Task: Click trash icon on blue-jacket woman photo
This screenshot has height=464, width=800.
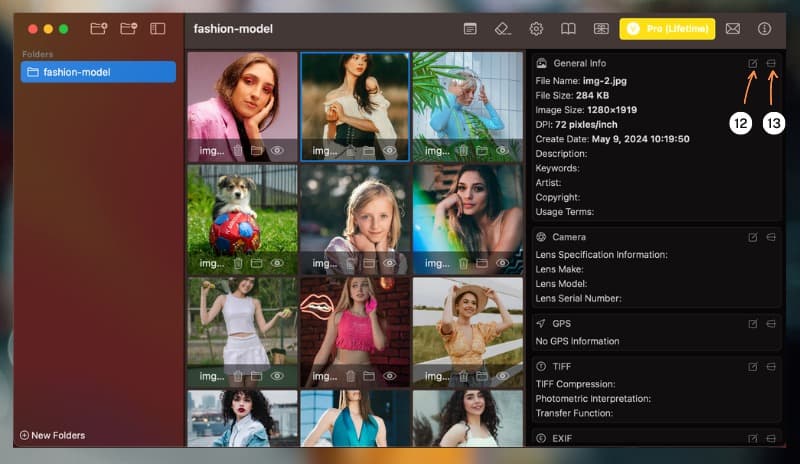Action: pyautogui.click(x=463, y=151)
